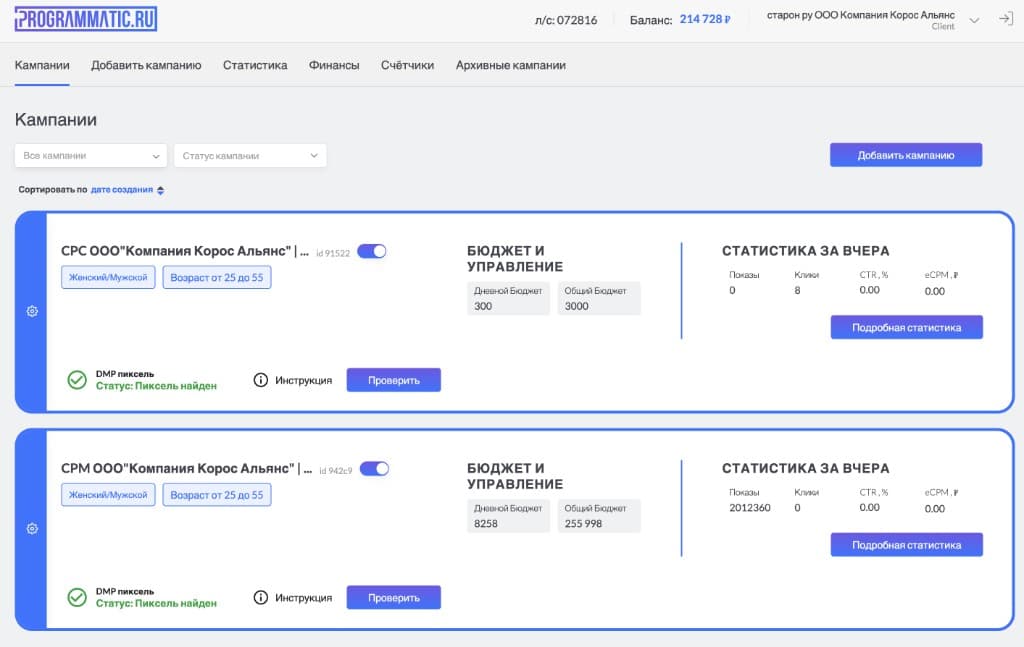Open the Все кампании dropdown
Viewport: 1024px width, 647px height.
(91, 155)
